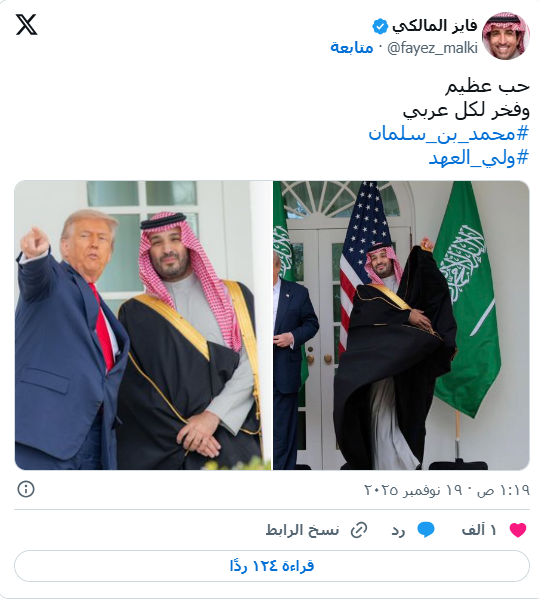Click the blue verified badge
Image resolution: width=539 pixels, height=601 pixels.
pyautogui.click(x=380, y=27)
